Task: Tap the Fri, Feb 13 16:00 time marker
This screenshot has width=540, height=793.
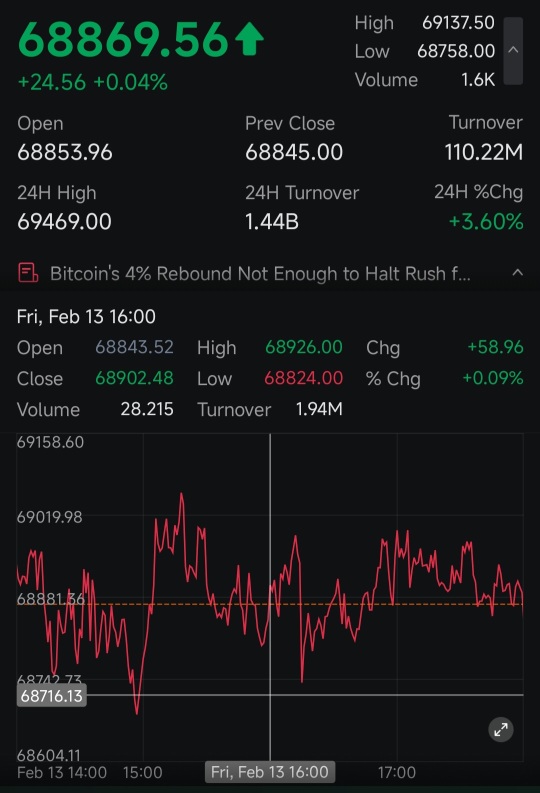Action: coord(269,772)
